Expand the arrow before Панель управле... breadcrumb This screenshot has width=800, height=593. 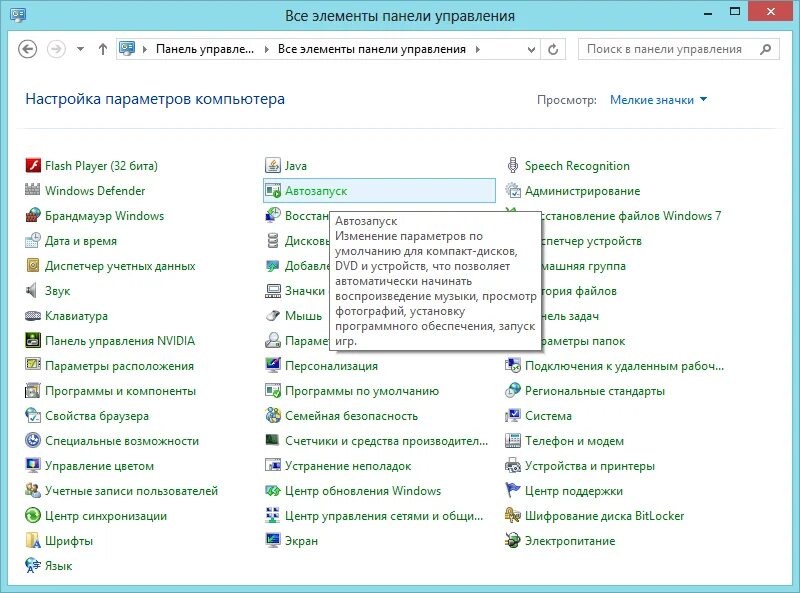(145, 50)
